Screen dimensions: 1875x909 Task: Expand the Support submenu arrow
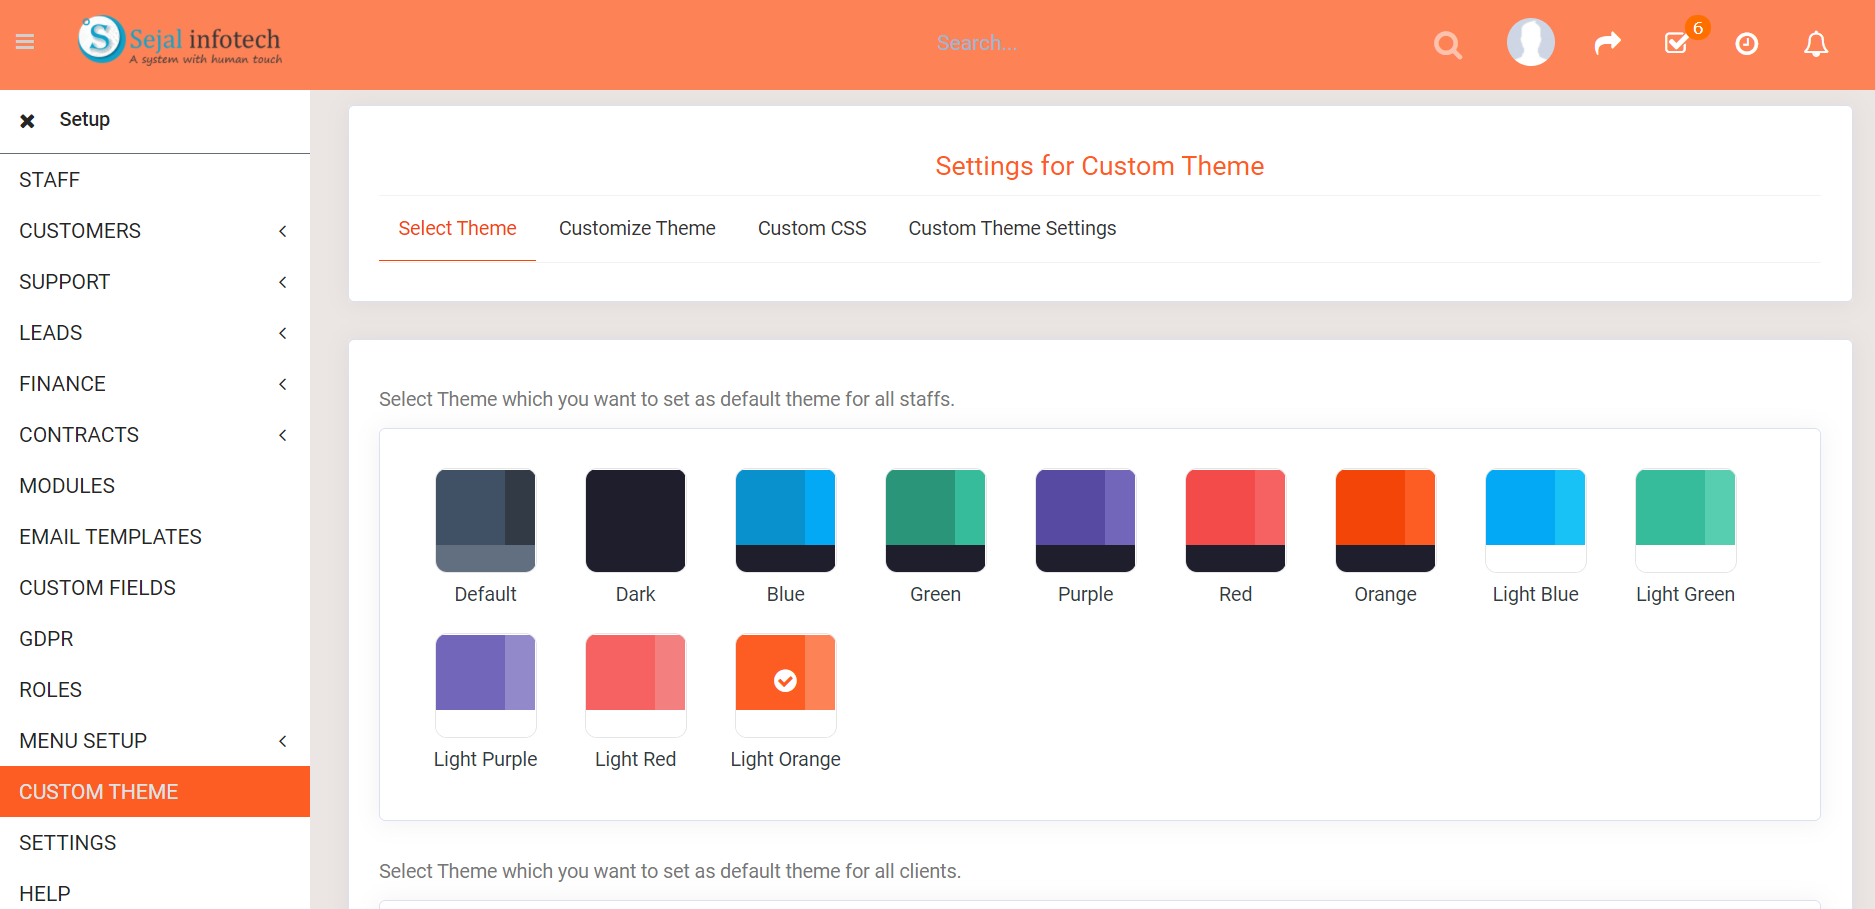tap(283, 282)
